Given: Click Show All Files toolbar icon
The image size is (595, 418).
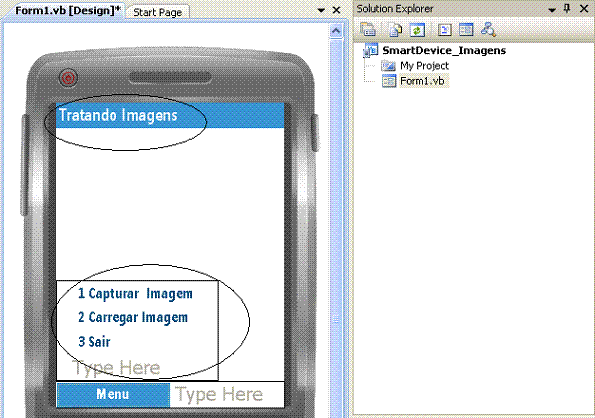Looking at the screenshot, I should tap(395, 30).
